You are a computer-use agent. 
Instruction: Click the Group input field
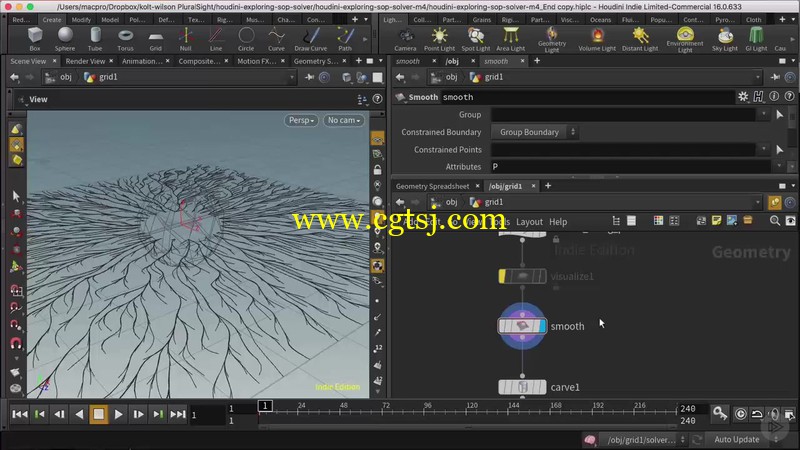click(623, 114)
